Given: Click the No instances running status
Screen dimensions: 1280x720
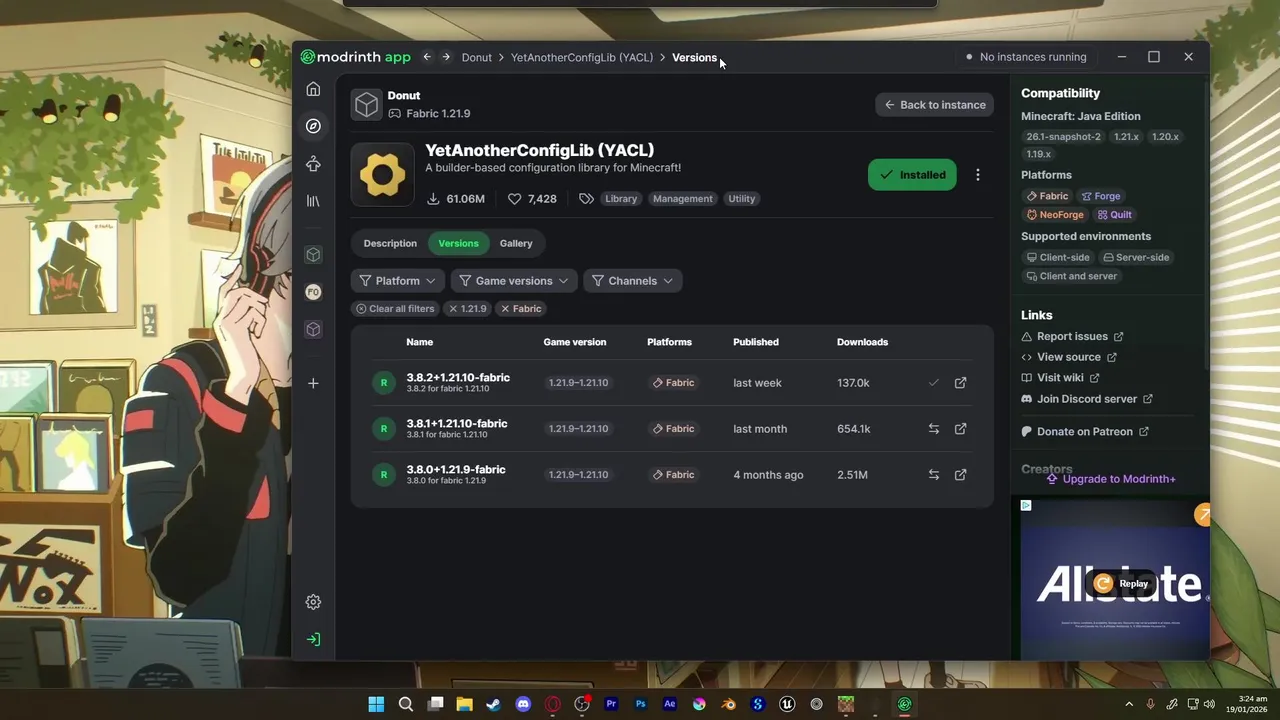Looking at the screenshot, I should 1026,57.
